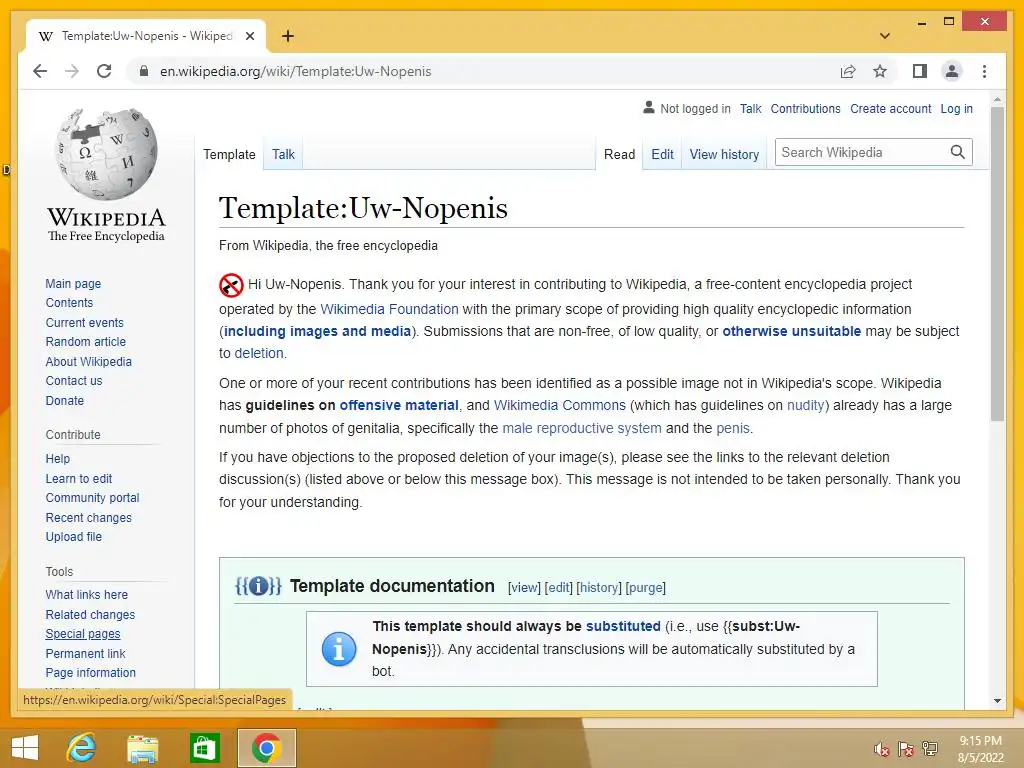This screenshot has height=768, width=1024.
Task: Bookmark this page with star icon
Action: 880,71
